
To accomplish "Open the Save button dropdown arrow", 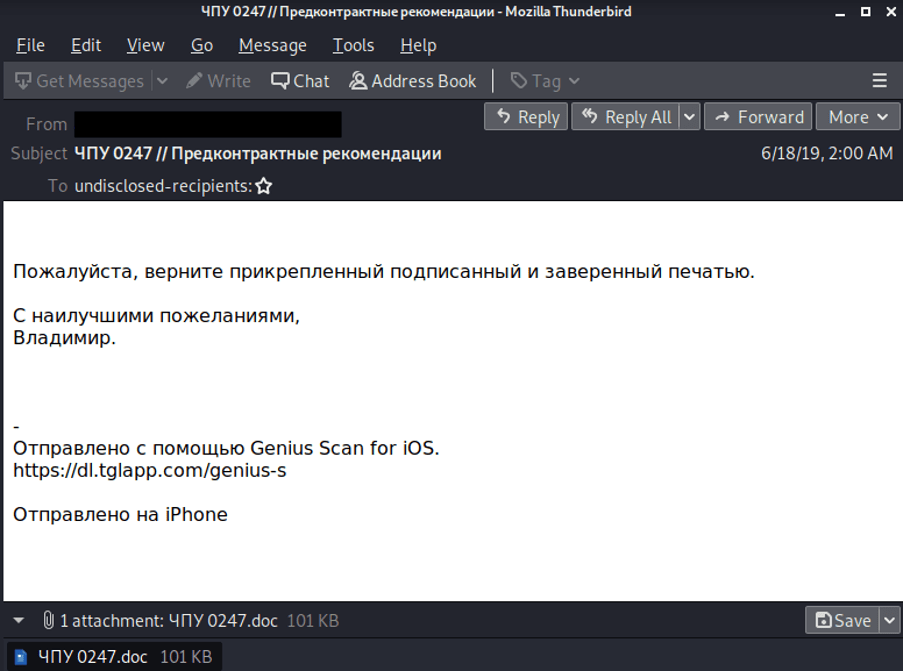I will point(891,620).
